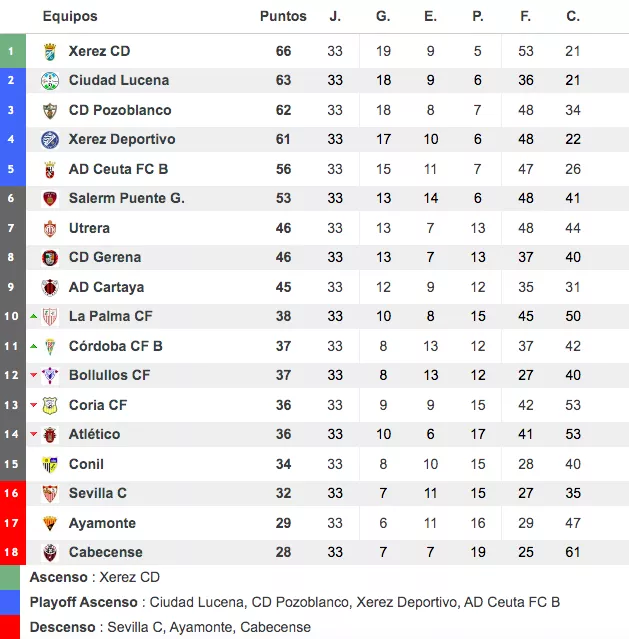Click the position 1 green rank cell
Viewport: 629px width, 639px height.
click(13, 51)
